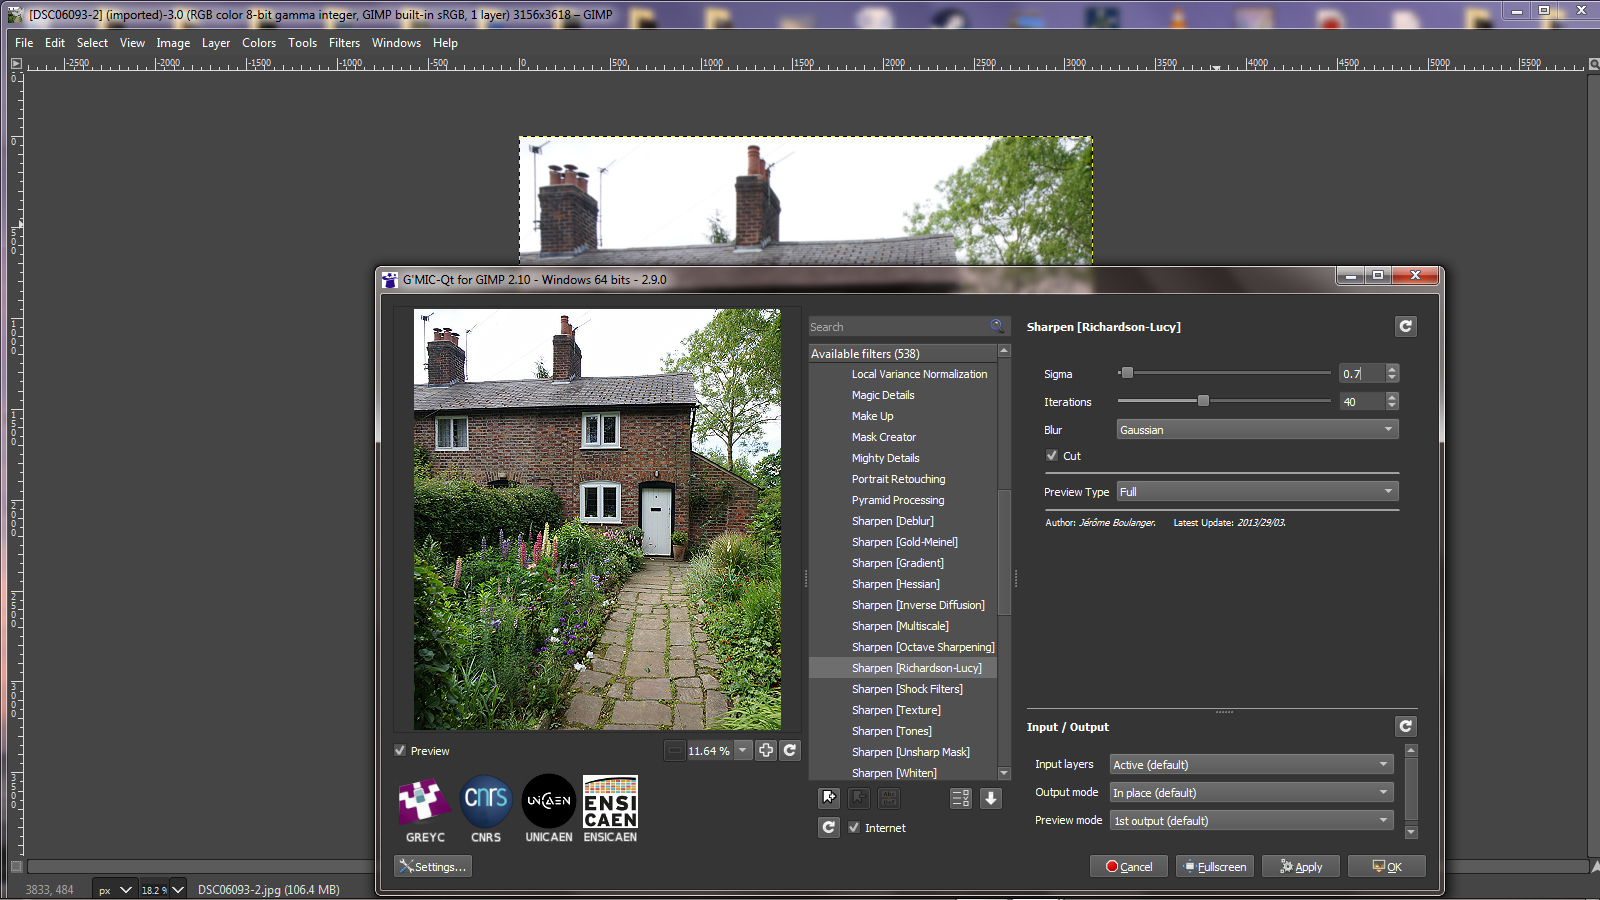Open the Colors menu

pyautogui.click(x=258, y=43)
